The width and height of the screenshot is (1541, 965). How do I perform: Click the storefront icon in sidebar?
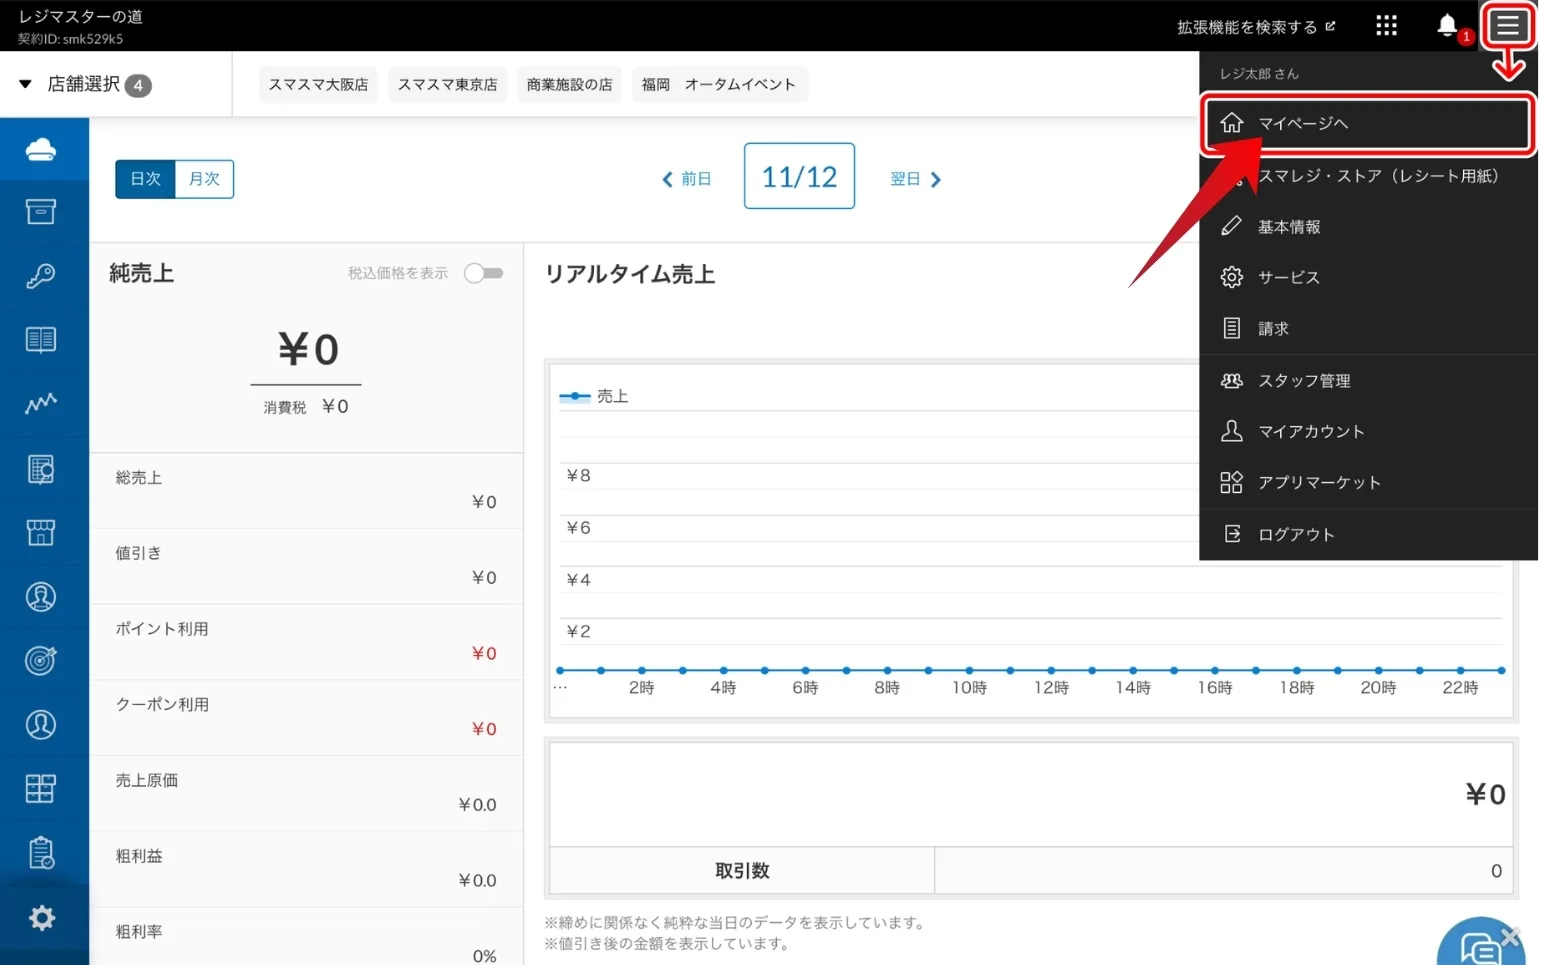pos(41,532)
